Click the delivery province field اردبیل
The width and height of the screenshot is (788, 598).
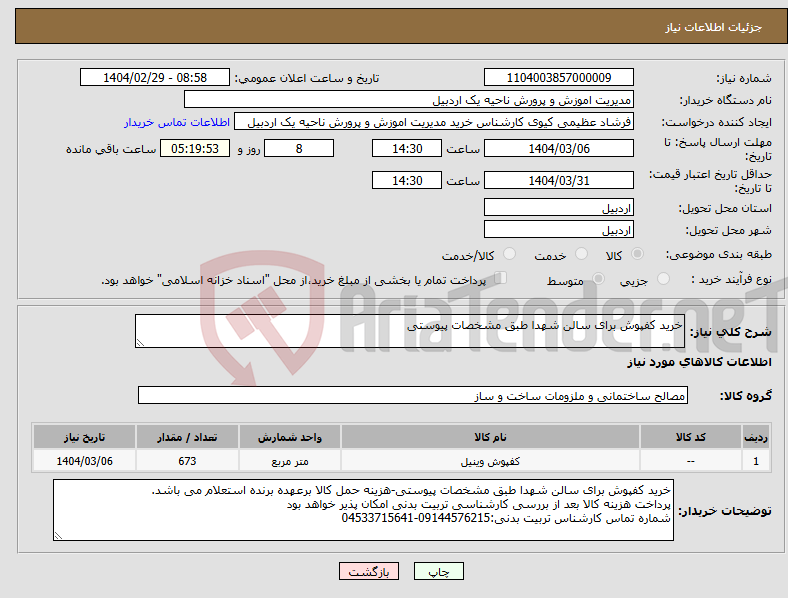558,207
